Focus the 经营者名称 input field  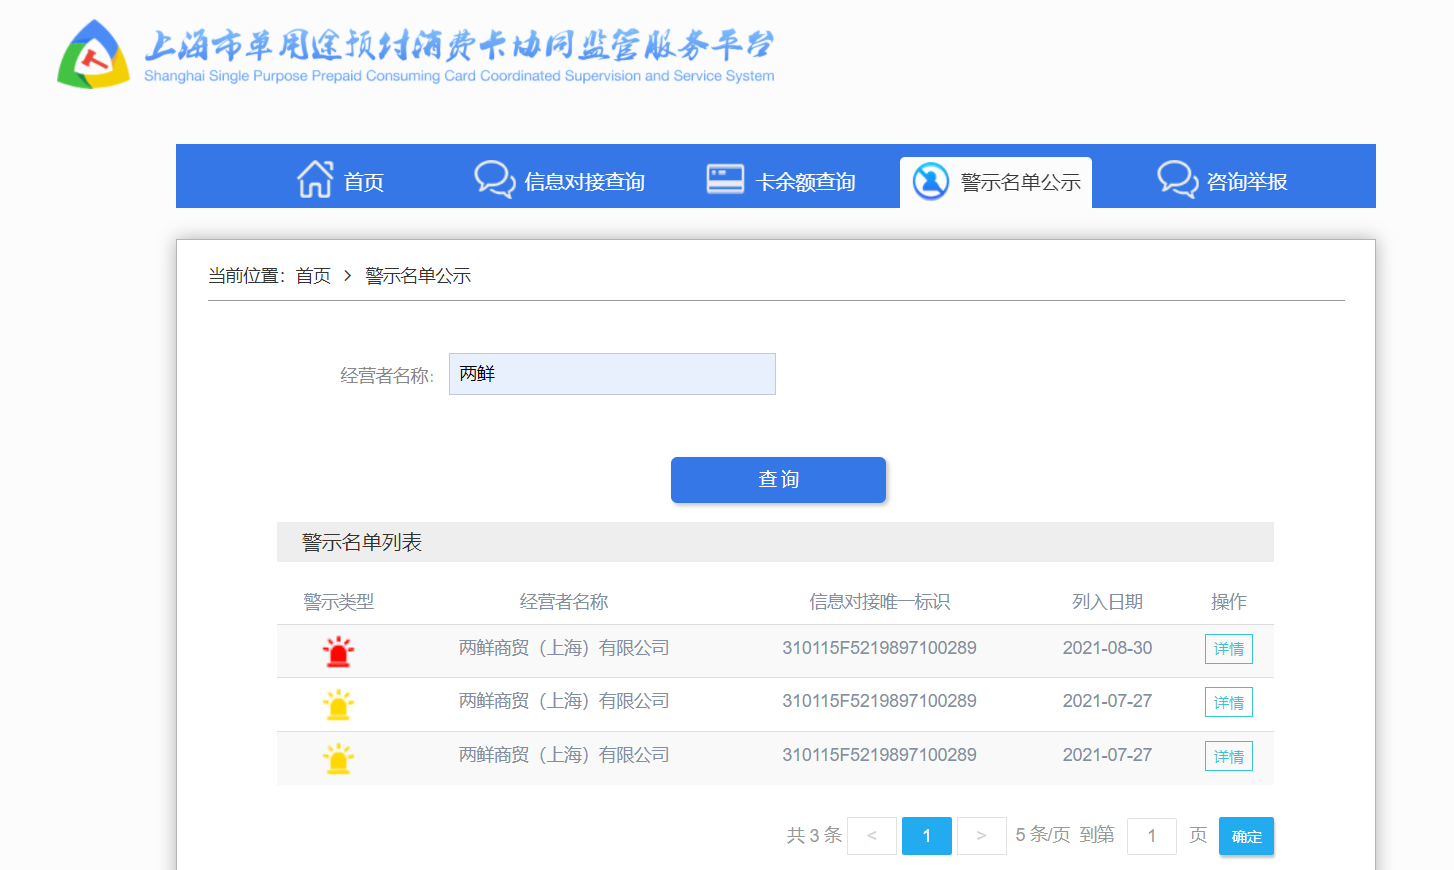(x=612, y=374)
